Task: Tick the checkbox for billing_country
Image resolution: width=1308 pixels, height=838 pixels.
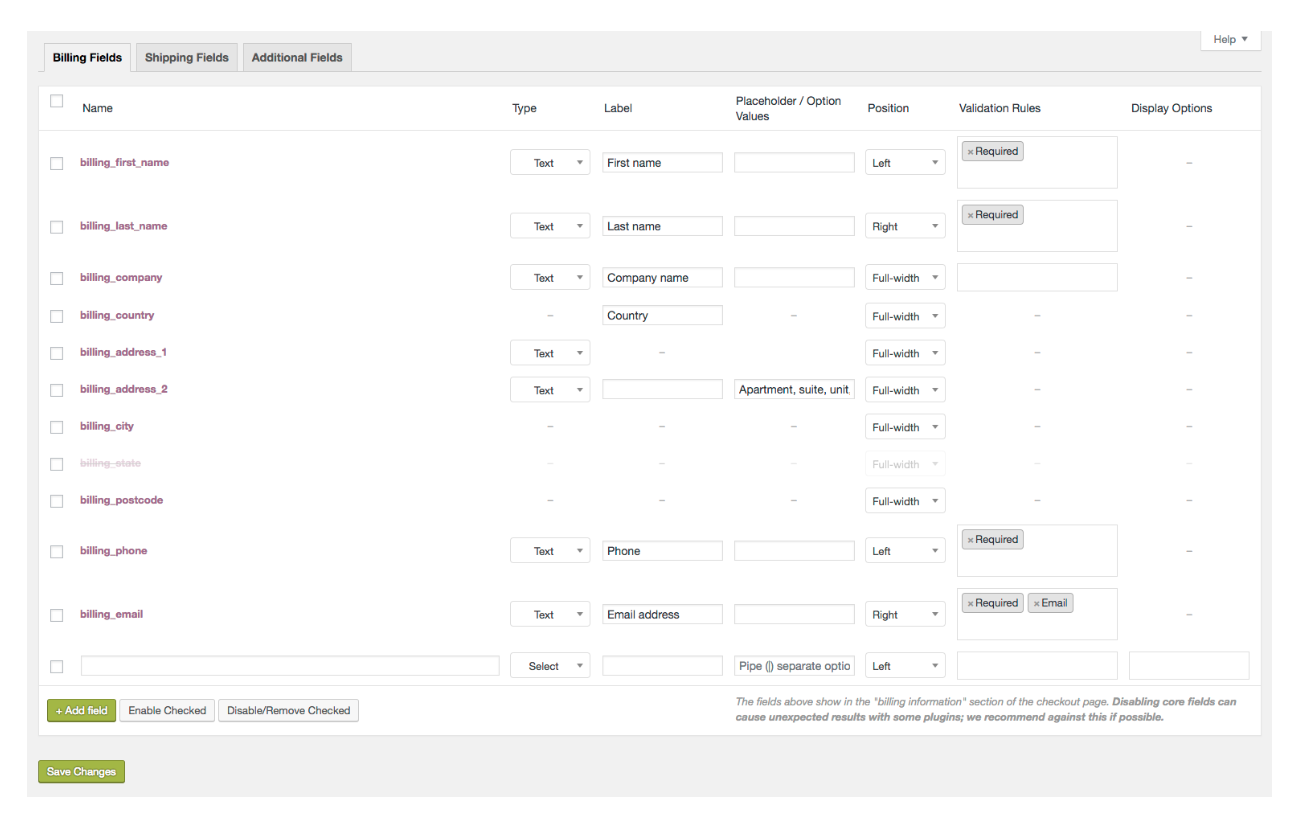Action: 56,316
